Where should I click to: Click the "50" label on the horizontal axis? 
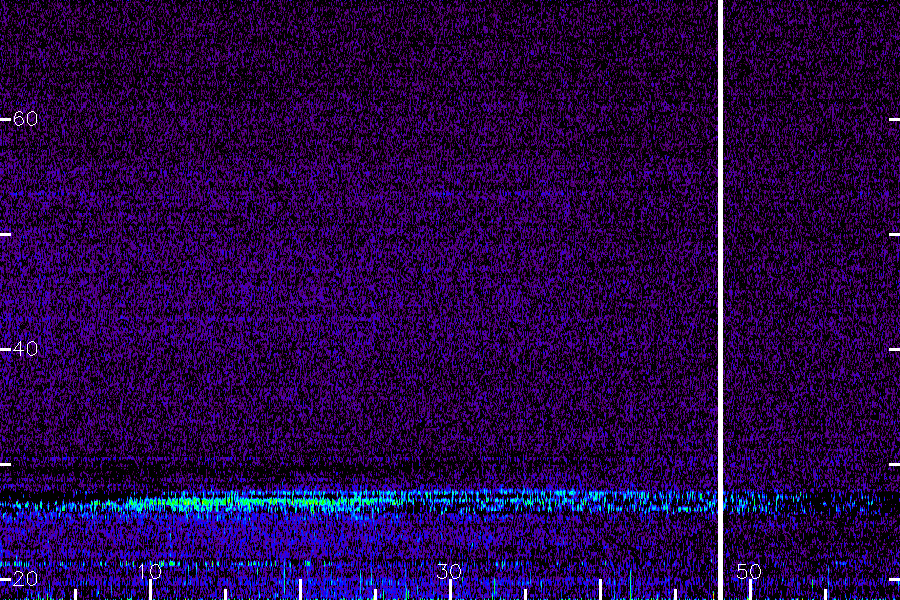[749, 571]
